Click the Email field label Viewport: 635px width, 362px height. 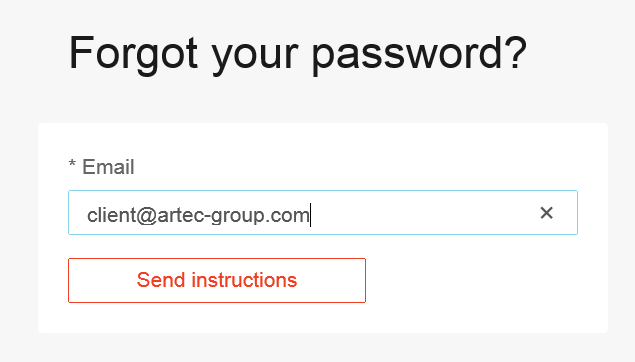pos(108,167)
